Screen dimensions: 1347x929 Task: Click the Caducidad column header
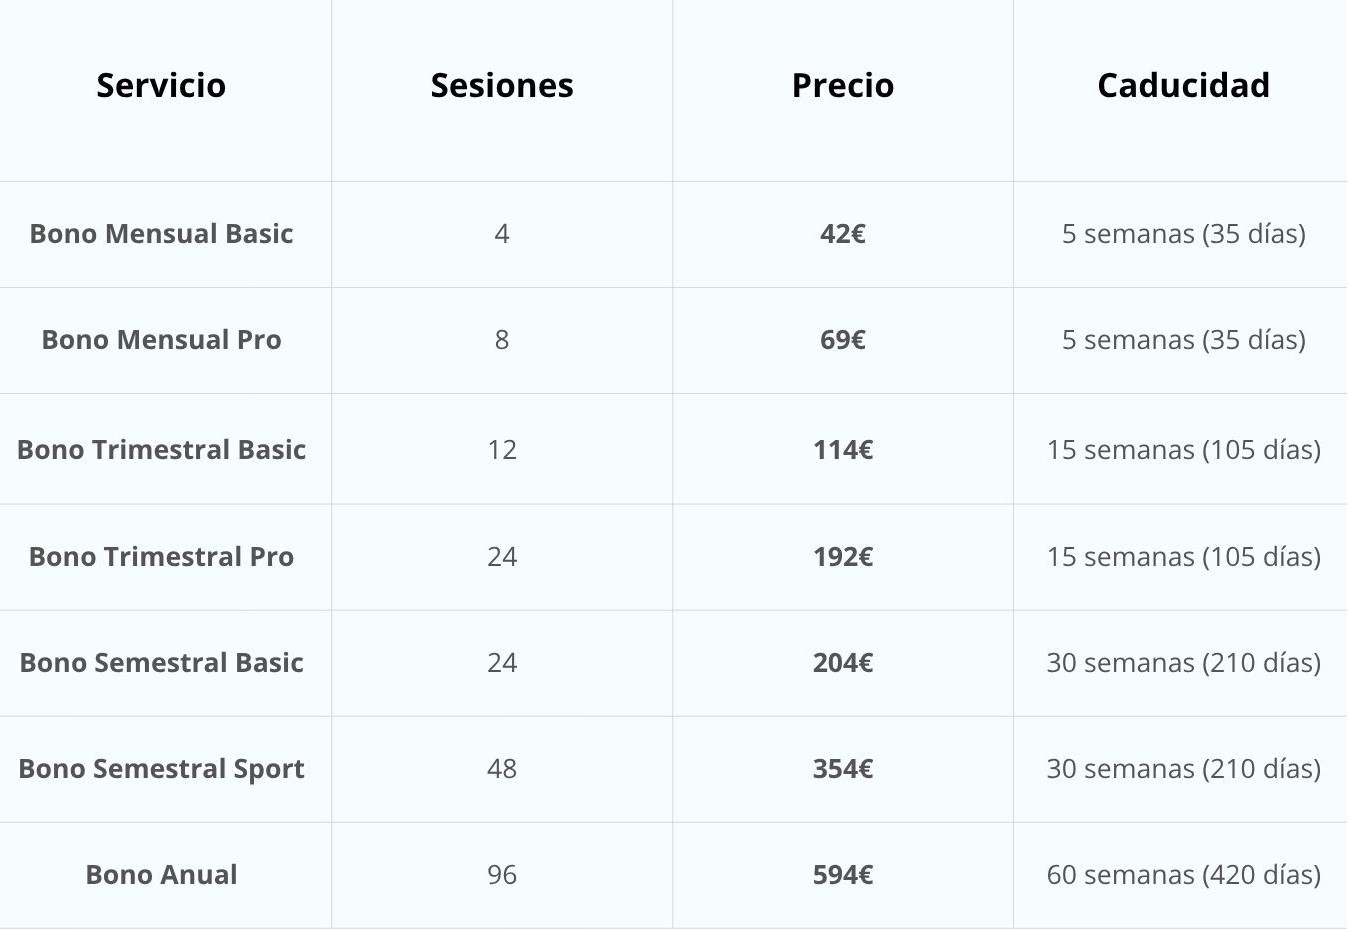click(x=1183, y=86)
